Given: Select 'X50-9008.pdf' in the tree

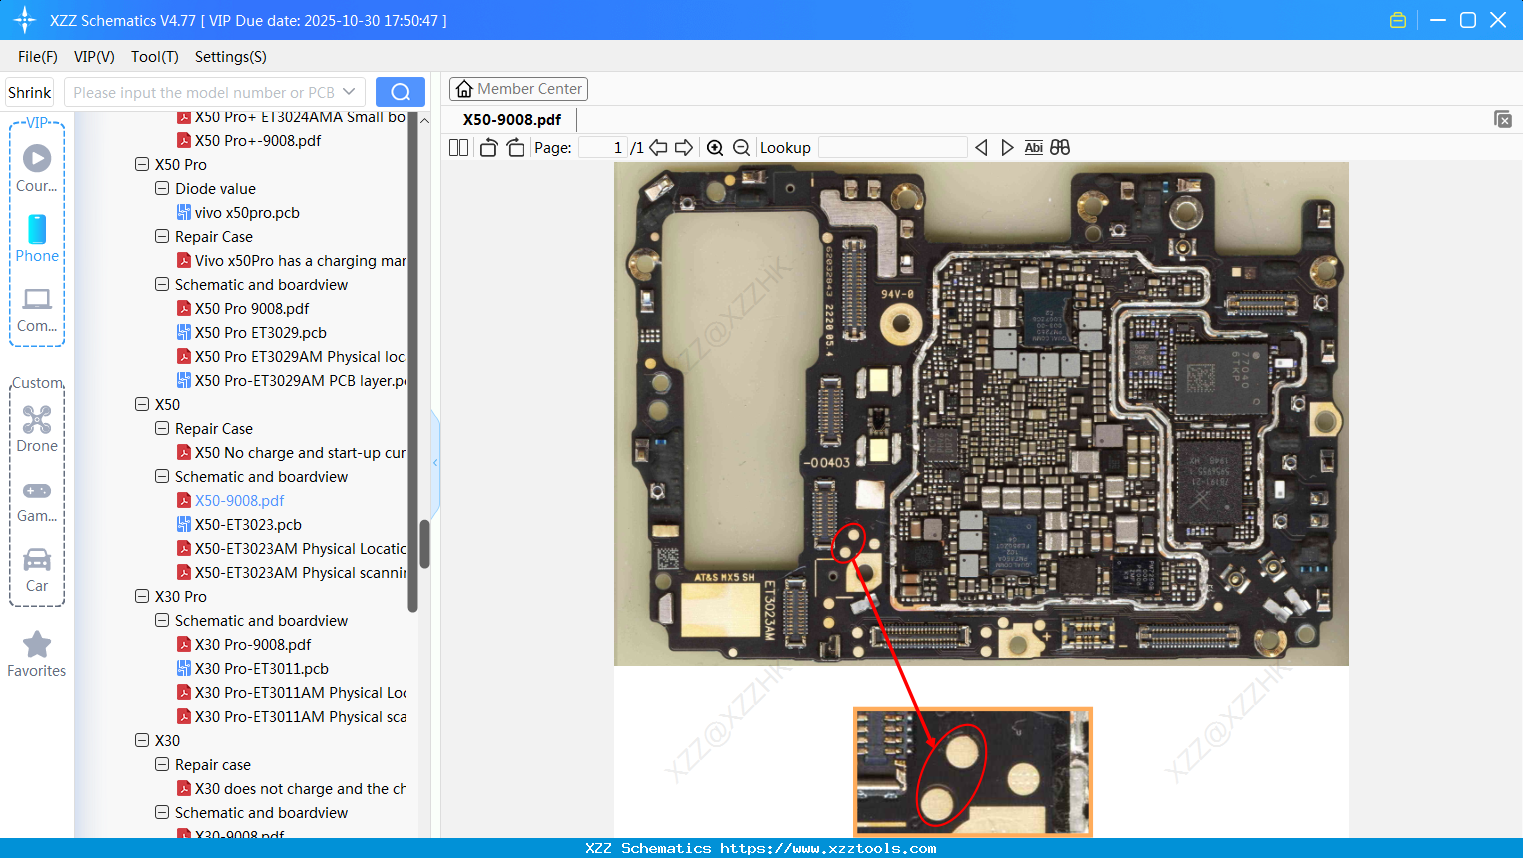Looking at the screenshot, I should pyautogui.click(x=240, y=500).
